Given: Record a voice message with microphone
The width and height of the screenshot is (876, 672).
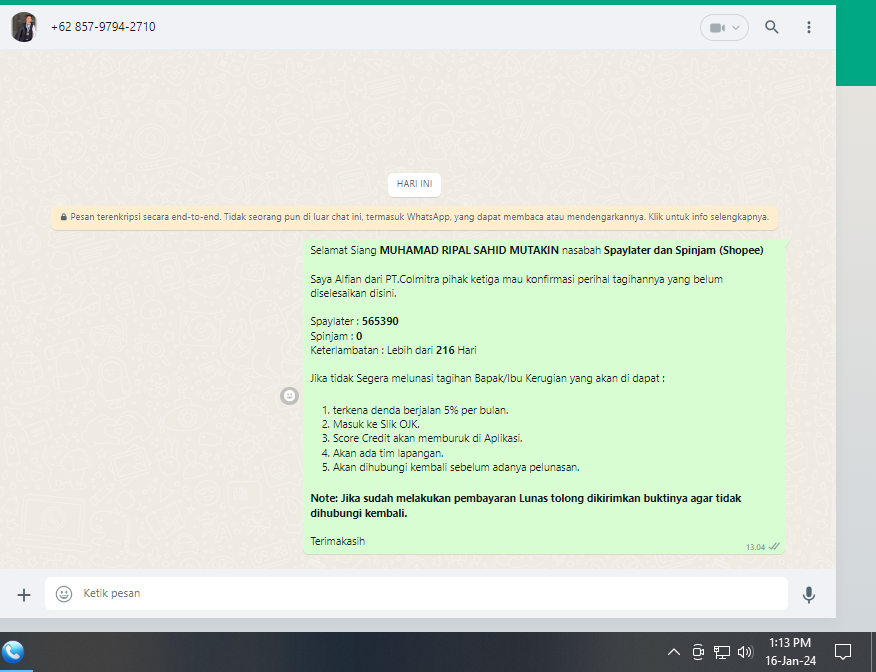Looking at the screenshot, I should click(808, 595).
